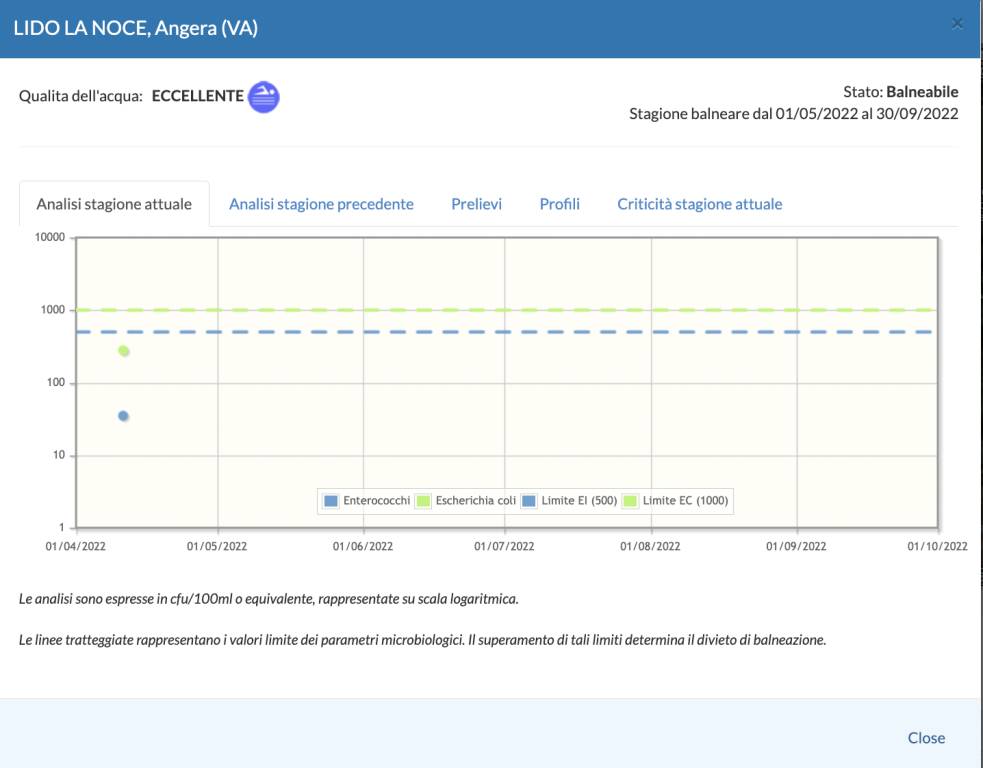Click the blue Enterococchi data point

point(123,416)
